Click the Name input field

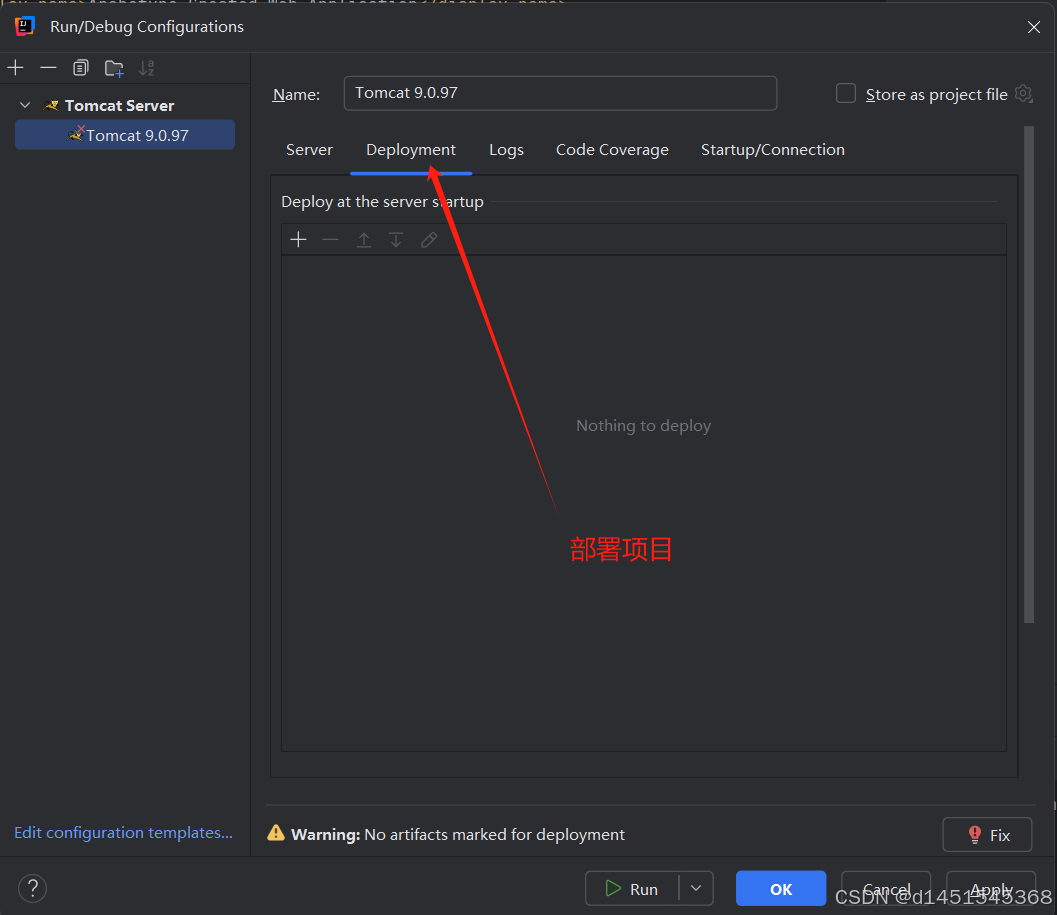click(x=560, y=93)
